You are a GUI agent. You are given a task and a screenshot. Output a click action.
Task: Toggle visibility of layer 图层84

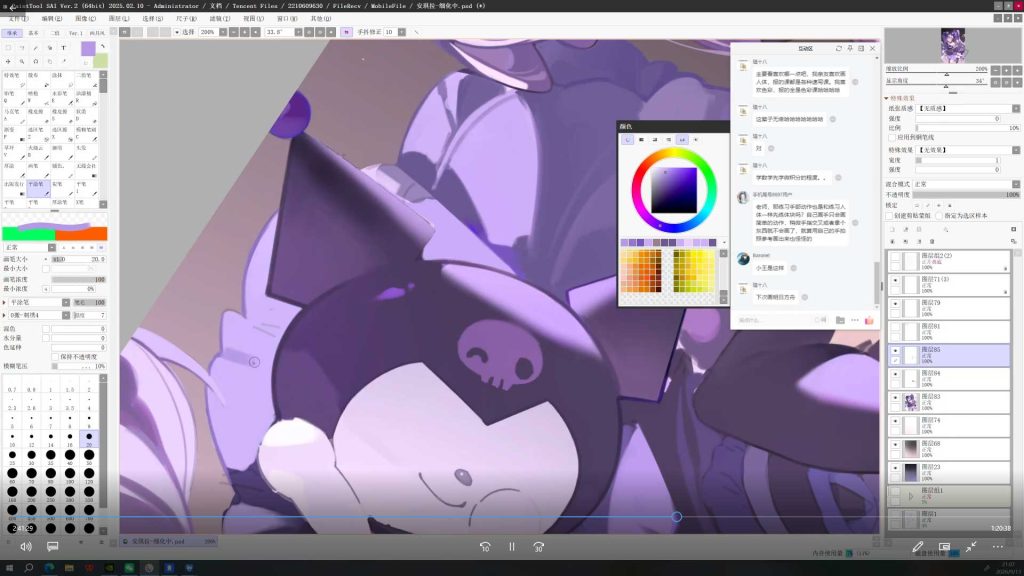(x=895, y=374)
